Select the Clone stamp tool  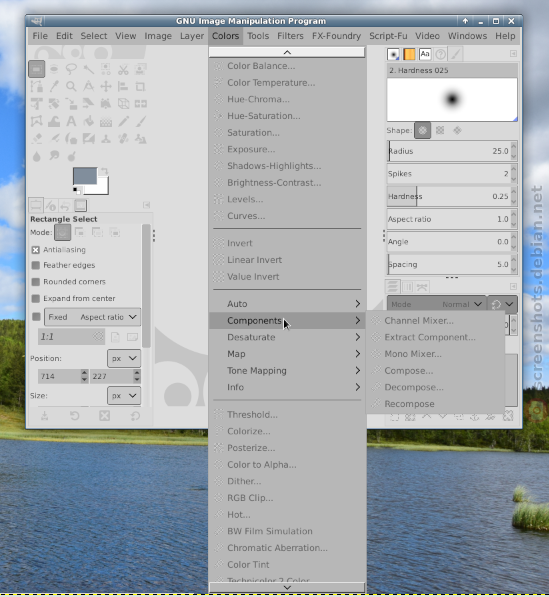click(x=106, y=139)
